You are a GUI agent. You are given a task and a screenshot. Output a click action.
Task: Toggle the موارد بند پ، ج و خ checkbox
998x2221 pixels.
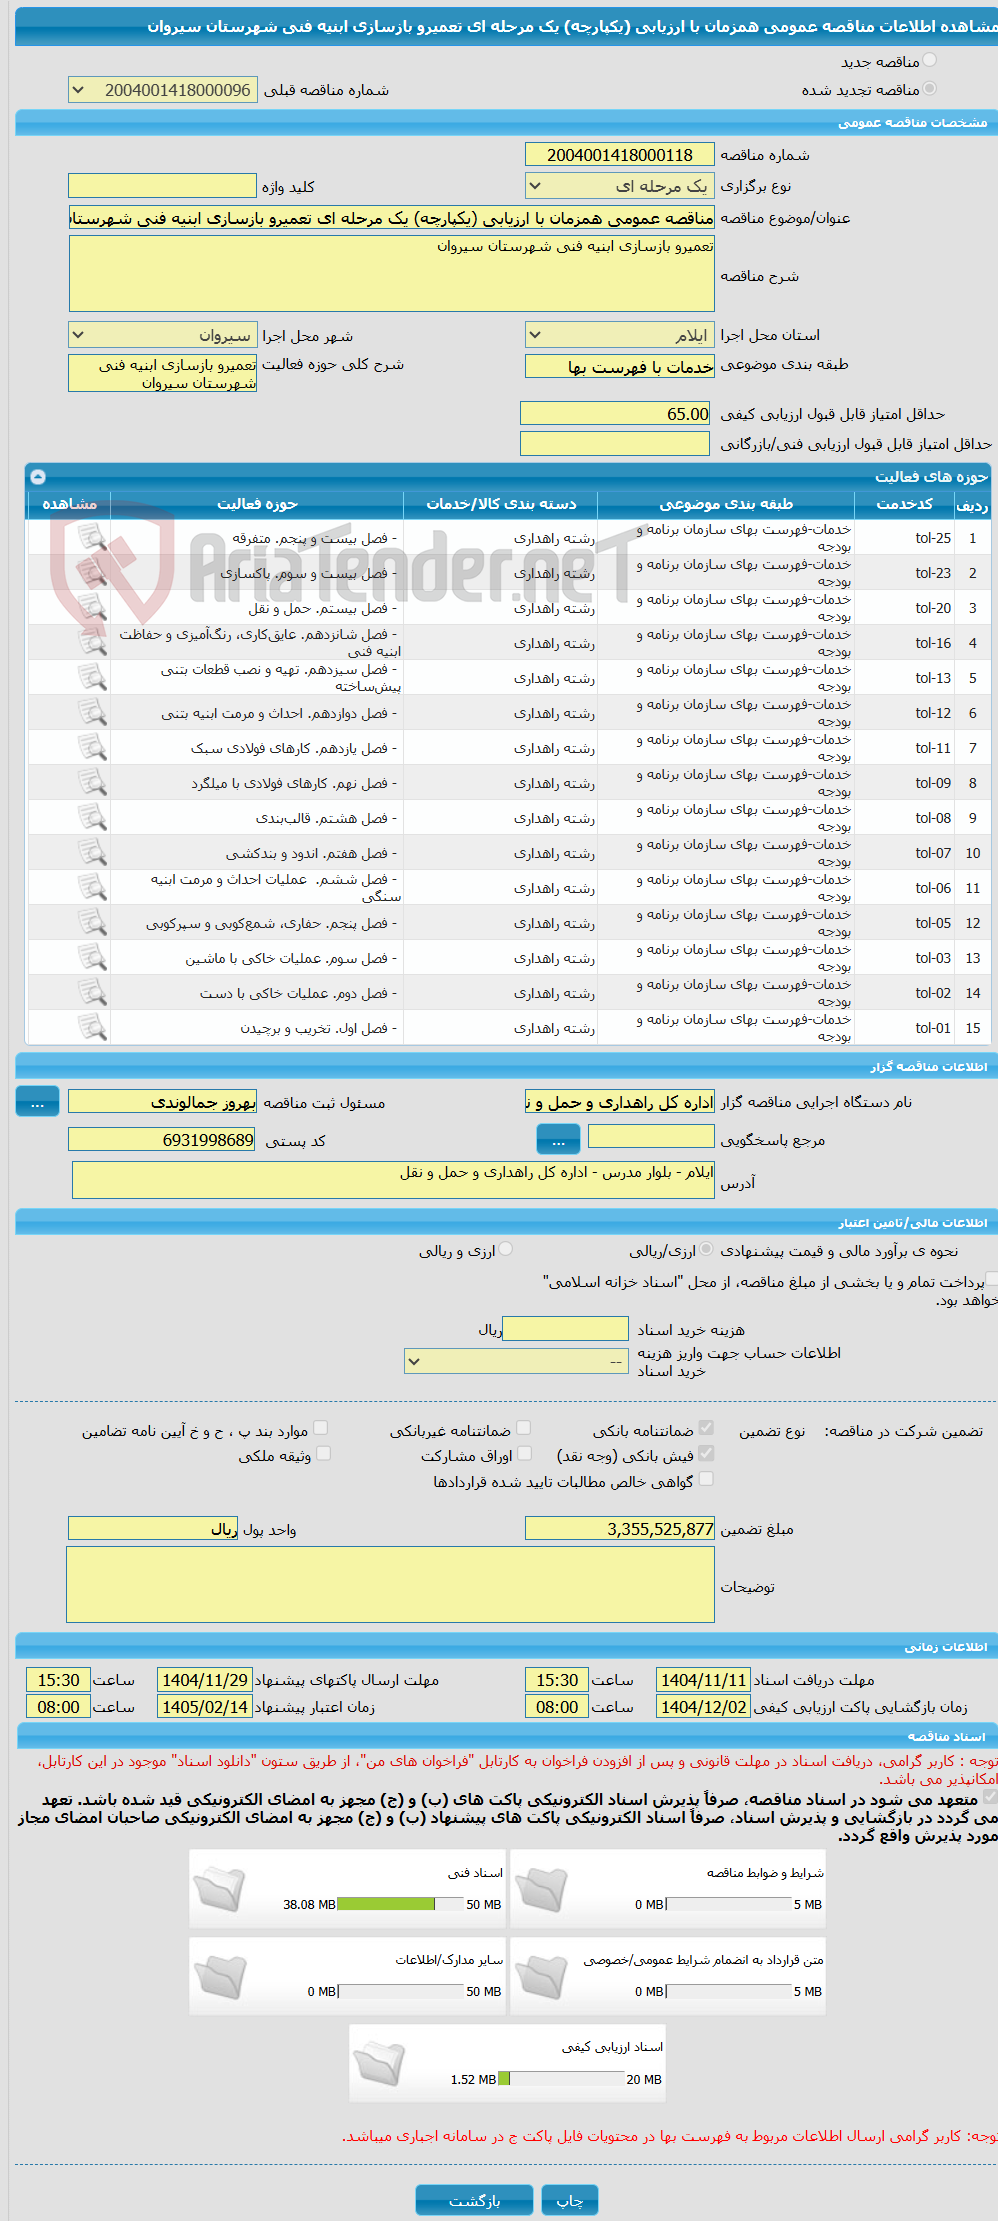pos(320,1428)
